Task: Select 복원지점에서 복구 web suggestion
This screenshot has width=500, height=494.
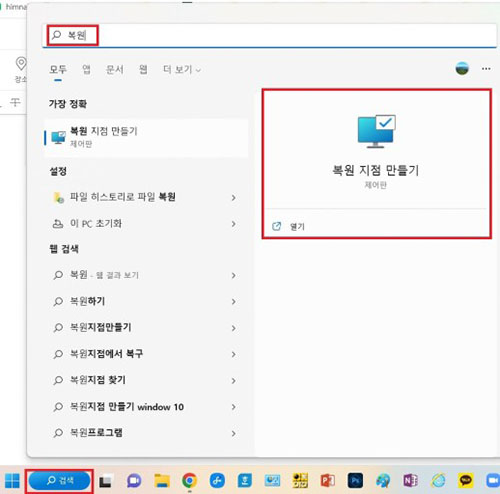Action: [146, 354]
